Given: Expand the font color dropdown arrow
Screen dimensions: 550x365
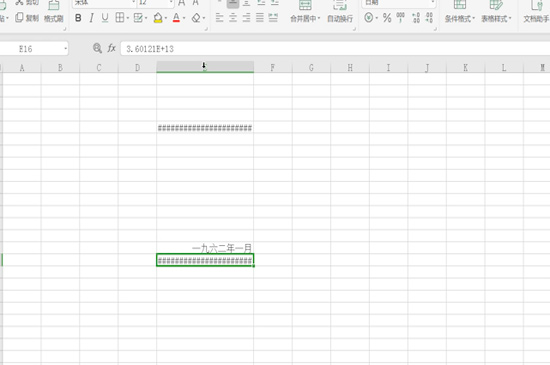Looking at the screenshot, I should (x=184, y=18).
